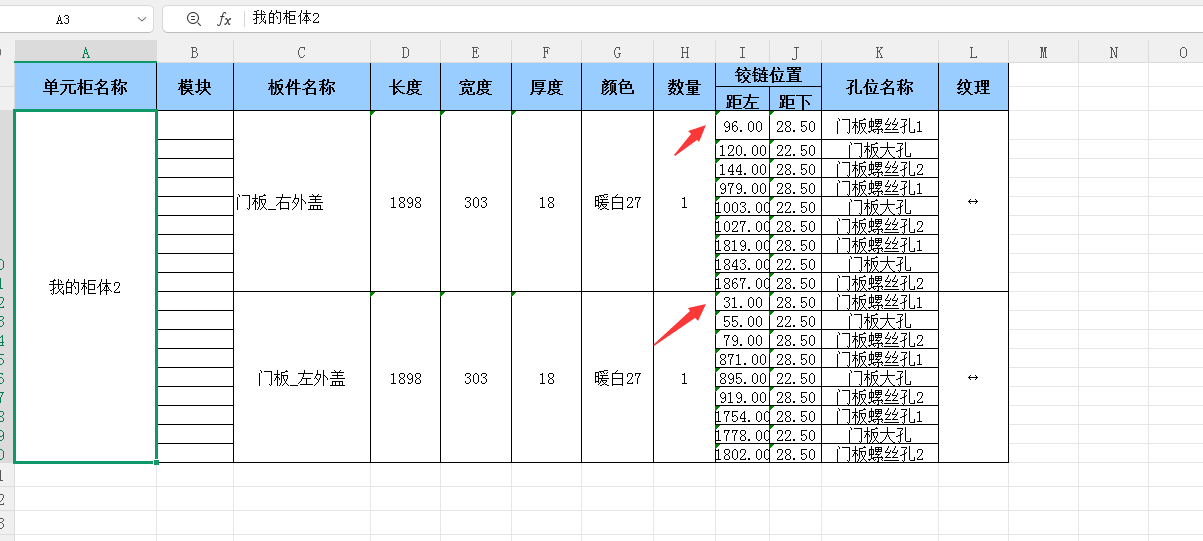Click the 板件名称 header cell
Screen dimensions: 1203x541
click(302, 87)
